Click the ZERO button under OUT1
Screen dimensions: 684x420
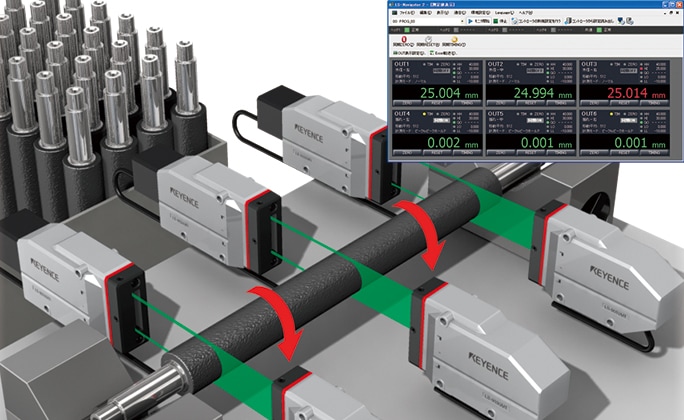(x=407, y=103)
